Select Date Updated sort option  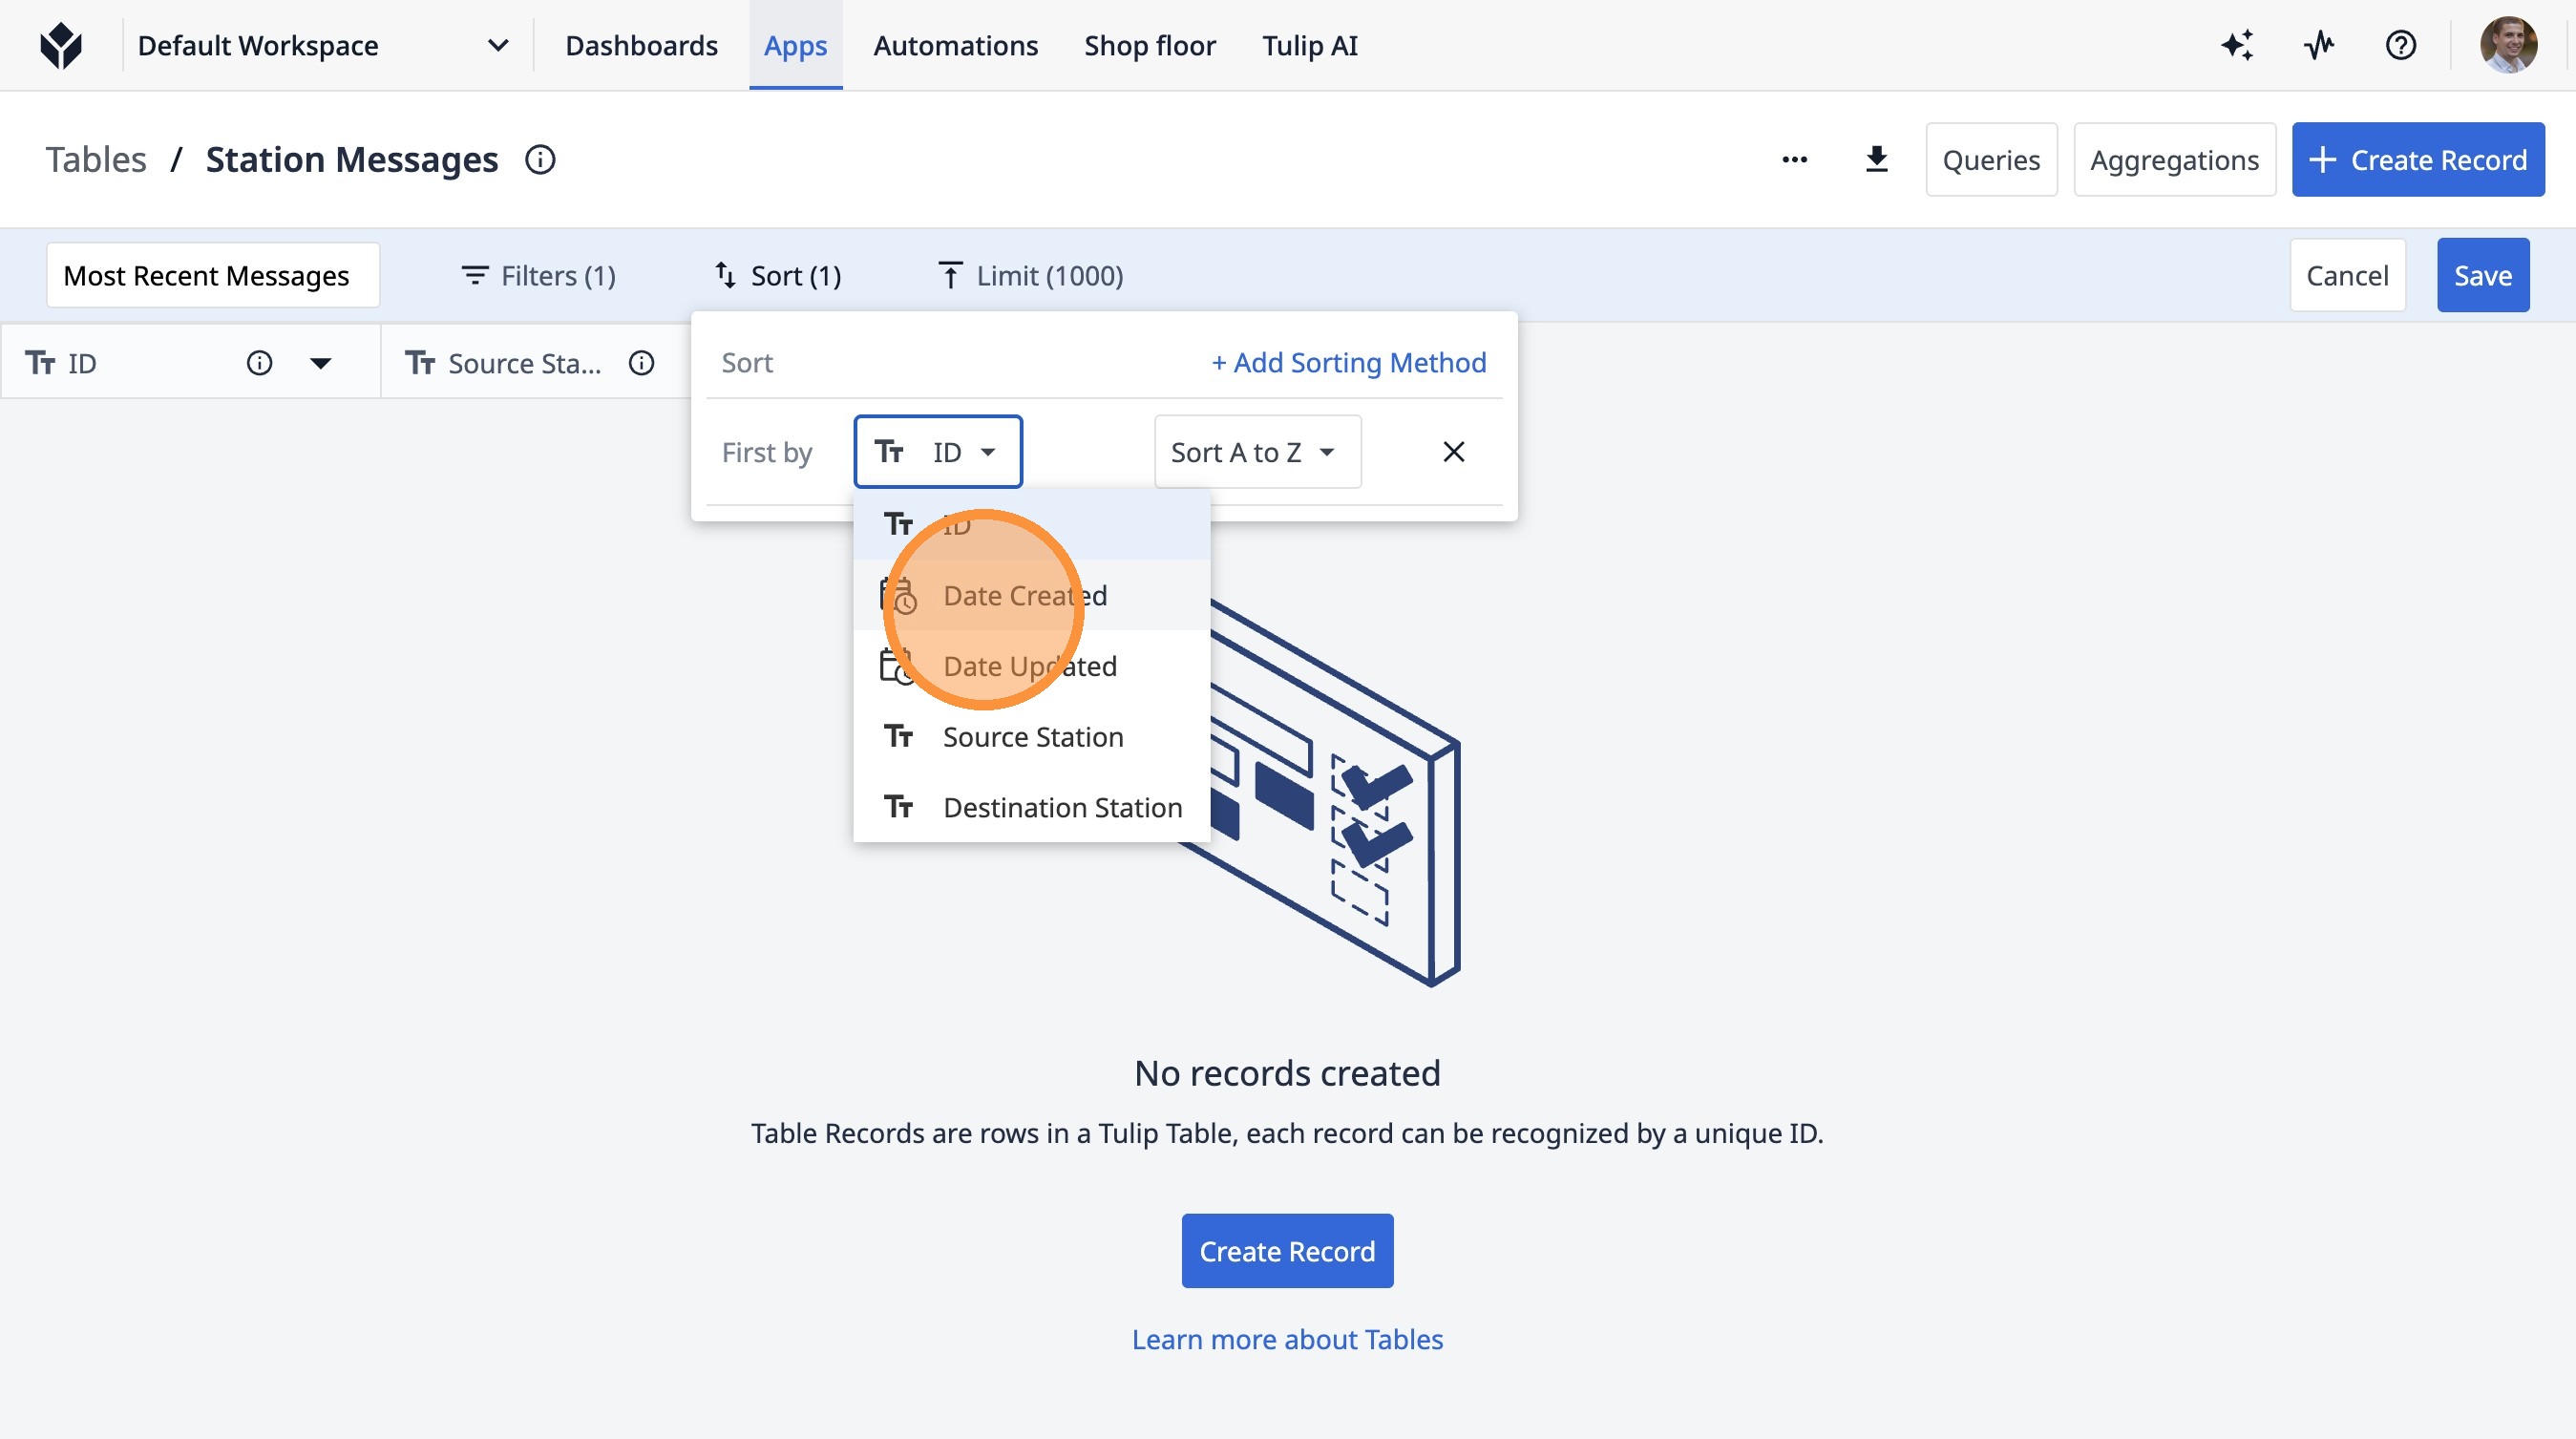1030,667
